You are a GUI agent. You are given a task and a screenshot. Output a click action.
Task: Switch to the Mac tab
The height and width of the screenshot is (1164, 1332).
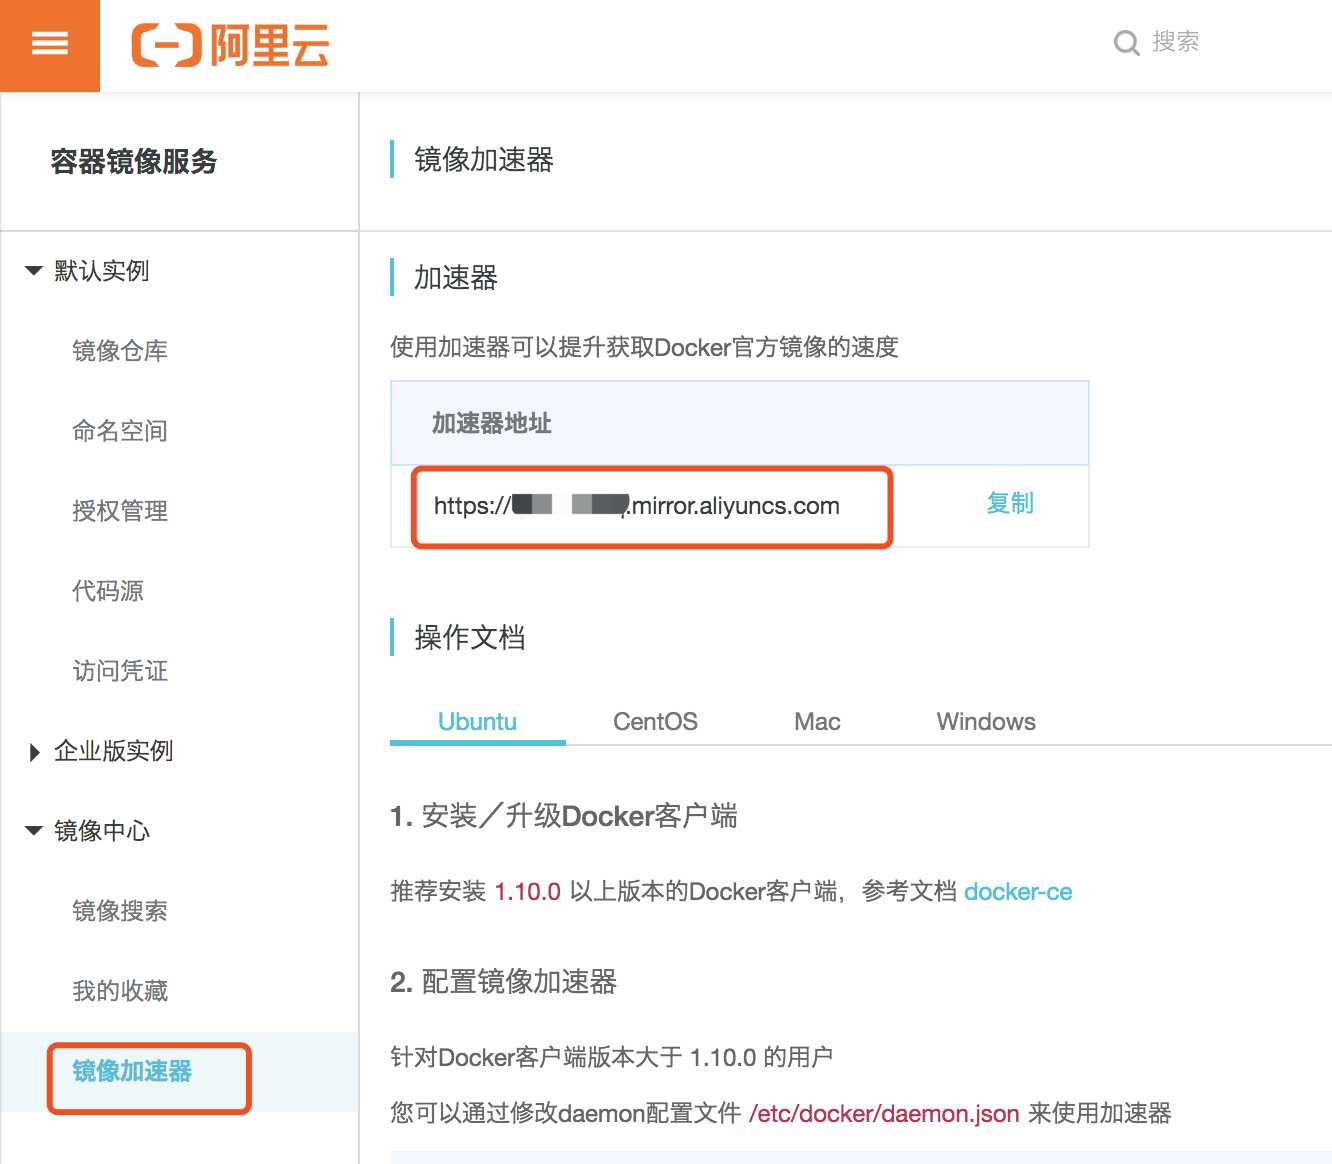tap(817, 722)
